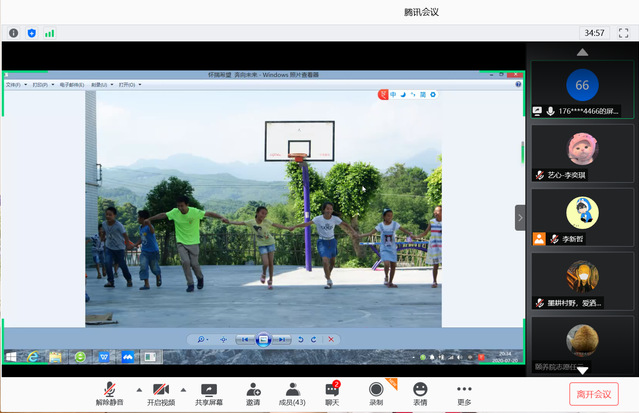Open 共享屏幕 screen share
This screenshot has height=413, width=639.
[x=209, y=392]
